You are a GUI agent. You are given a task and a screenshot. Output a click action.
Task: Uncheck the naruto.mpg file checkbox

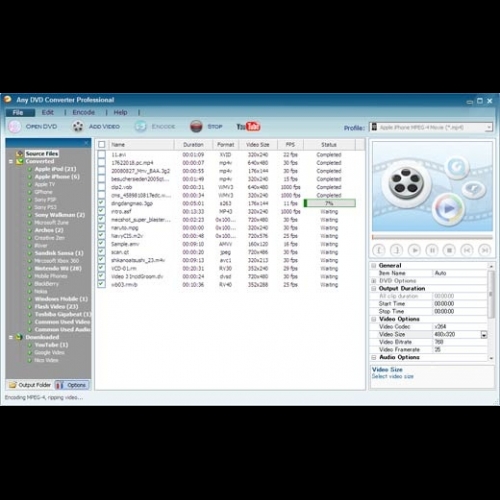point(102,228)
